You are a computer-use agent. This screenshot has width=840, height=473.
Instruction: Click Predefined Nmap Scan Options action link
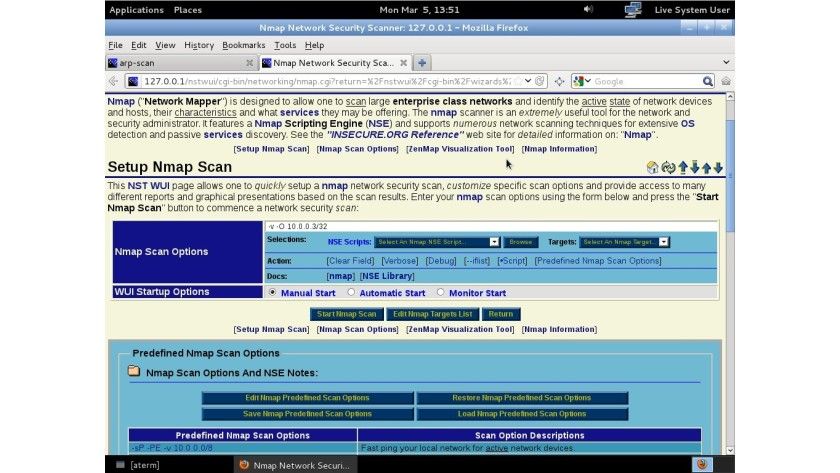tap(598, 261)
